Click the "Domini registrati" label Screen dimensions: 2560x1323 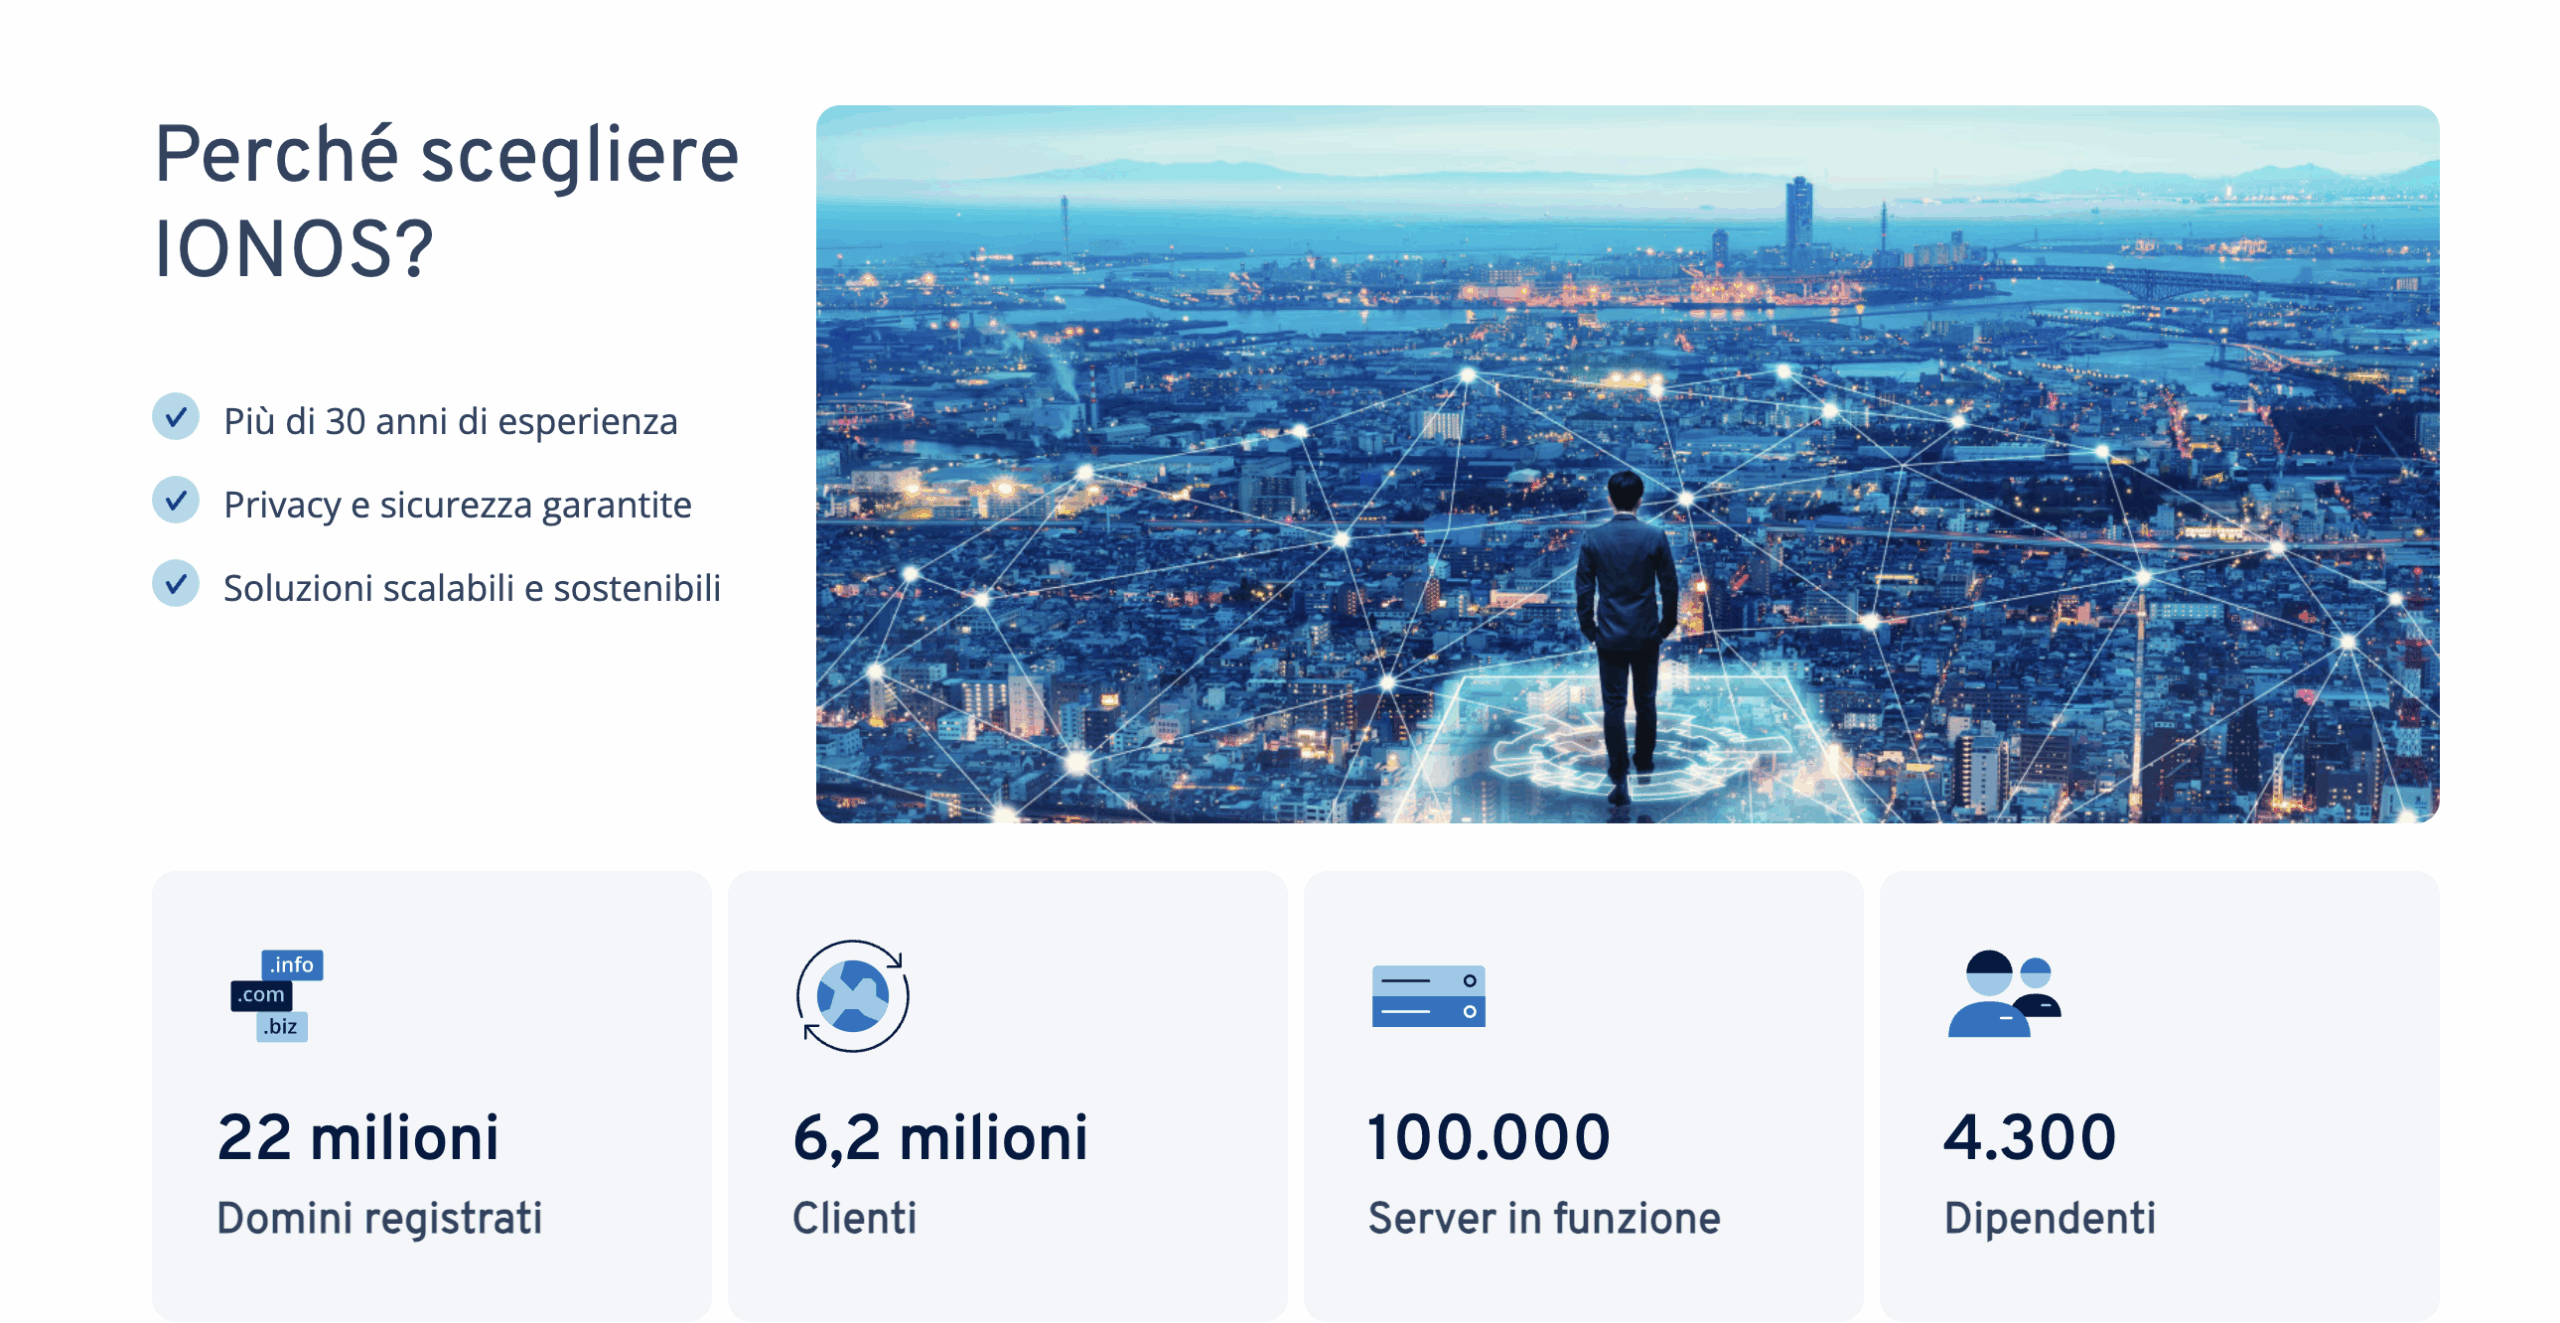pyautogui.click(x=379, y=1218)
